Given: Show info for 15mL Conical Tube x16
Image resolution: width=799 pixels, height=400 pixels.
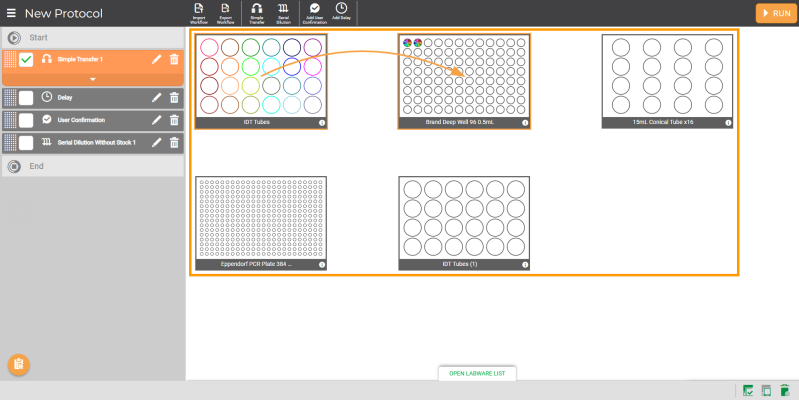Looking at the screenshot, I should (728, 123).
